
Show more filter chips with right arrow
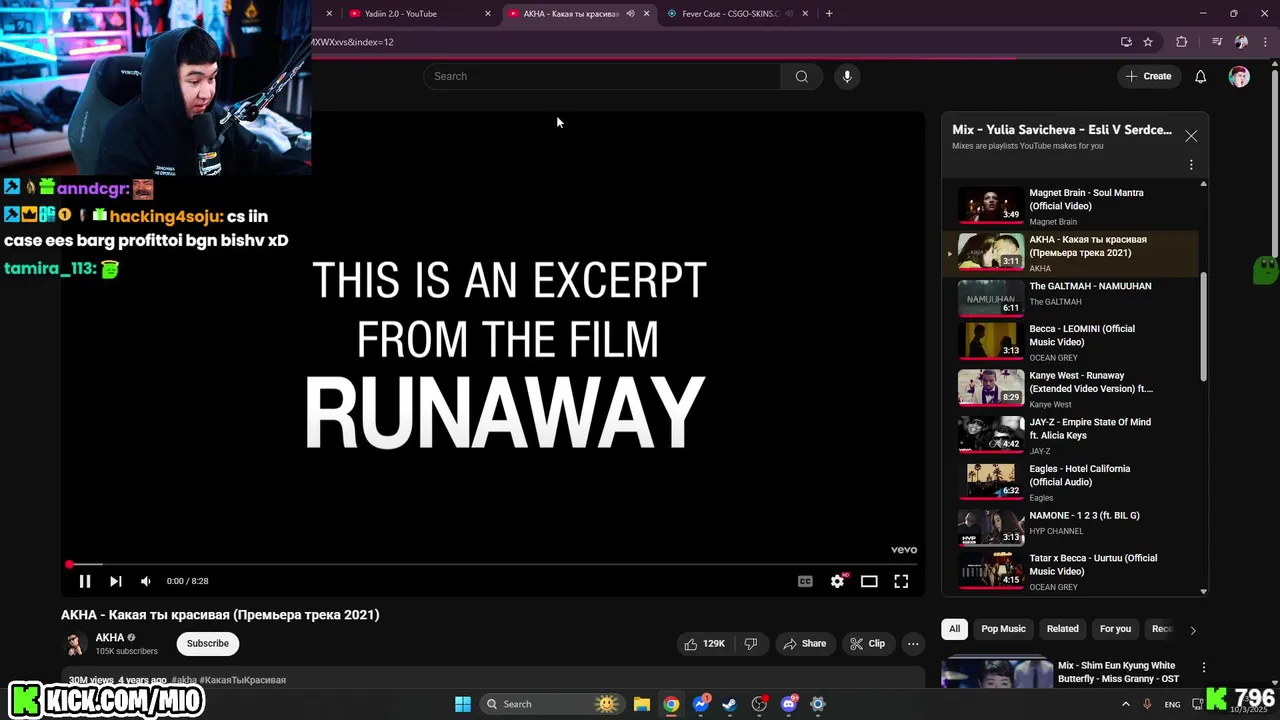pos(1192,630)
